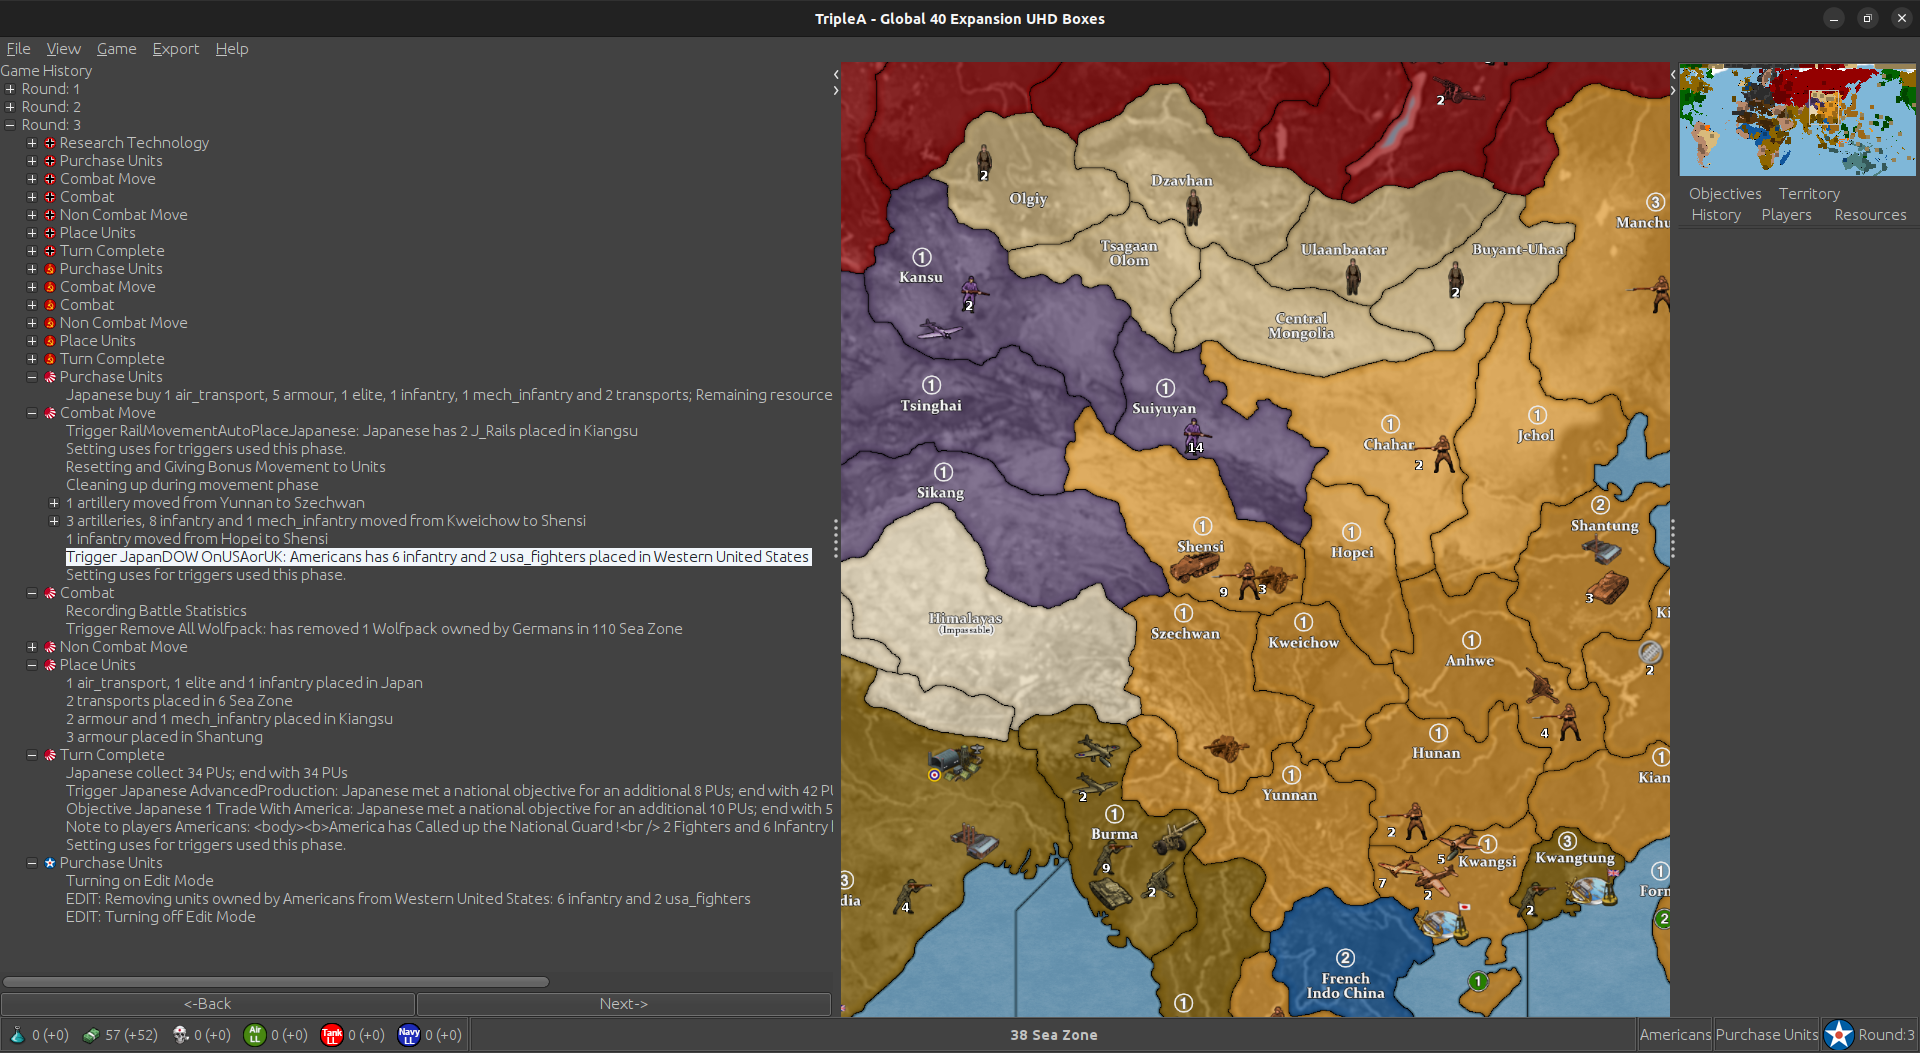Expand the Round: 2 node
This screenshot has width=1920, height=1053.
(x=10, y=107)
